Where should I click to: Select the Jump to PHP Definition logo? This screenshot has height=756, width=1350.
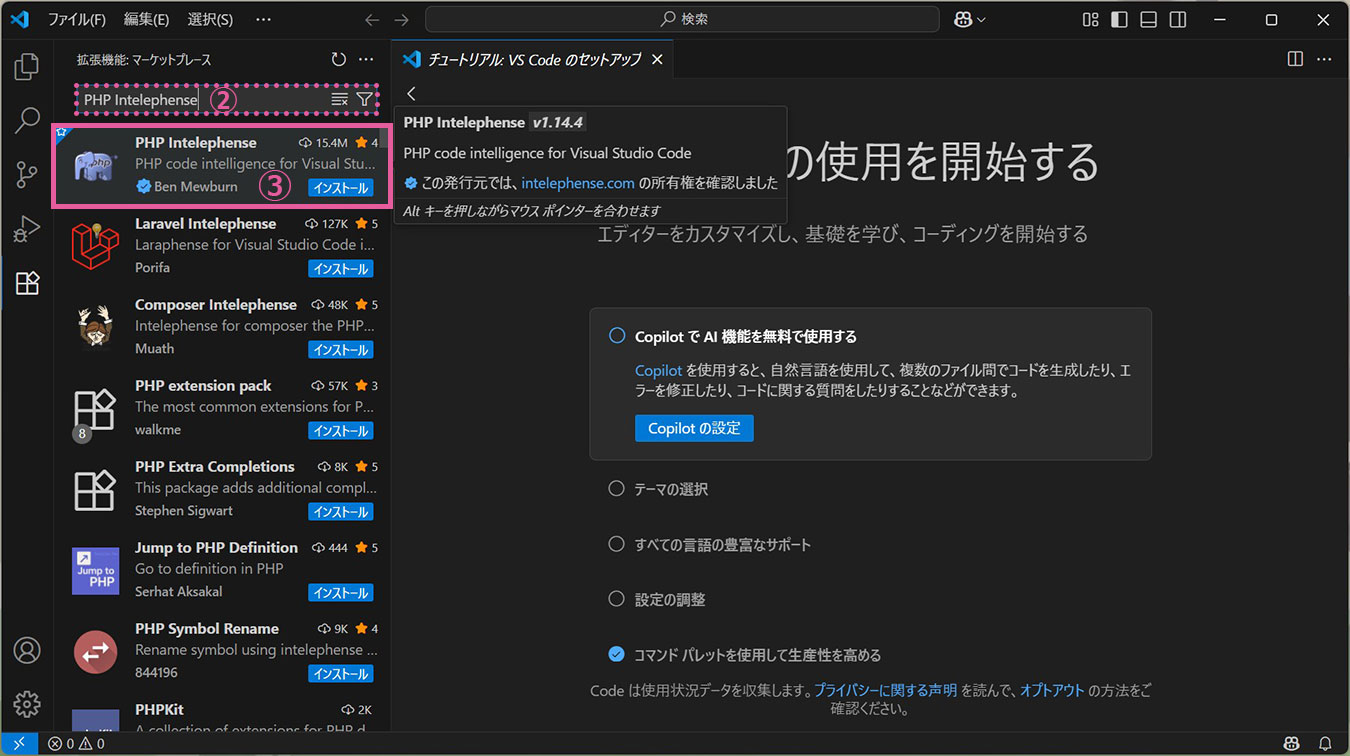pyautogui.click(x=96, y=571)
